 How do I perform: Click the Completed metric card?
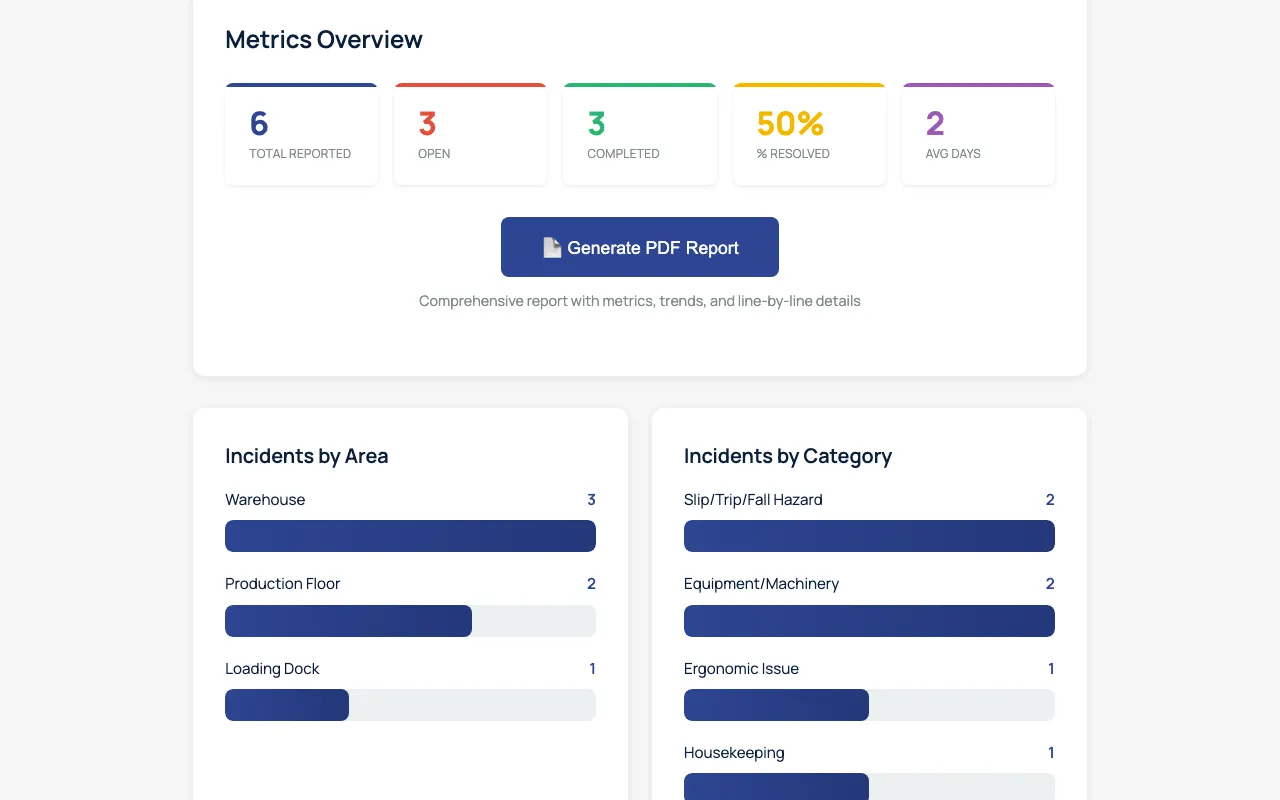(640, 134)
